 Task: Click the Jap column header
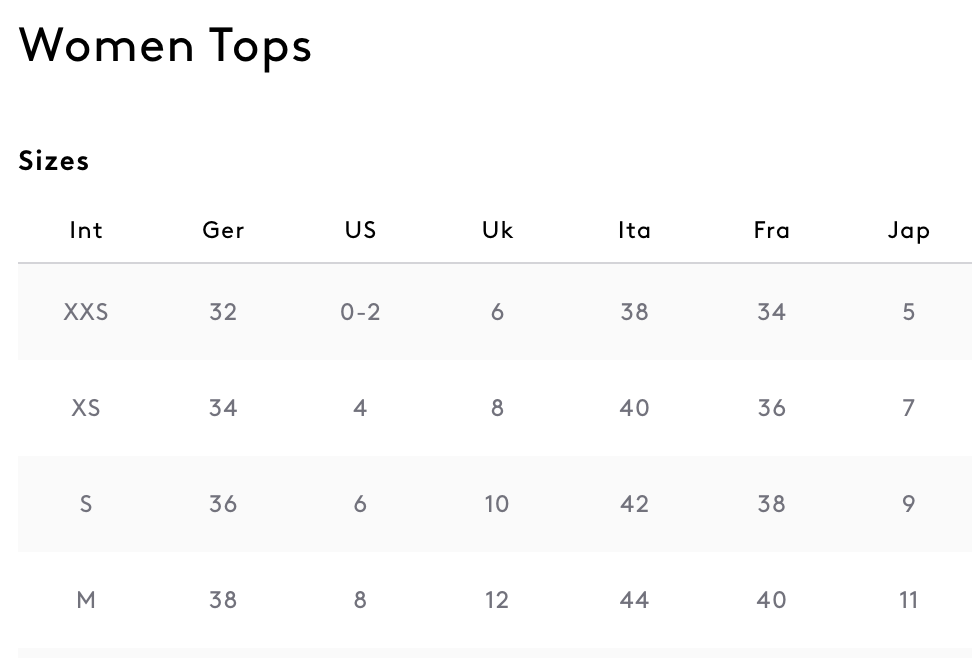(909, 231)
